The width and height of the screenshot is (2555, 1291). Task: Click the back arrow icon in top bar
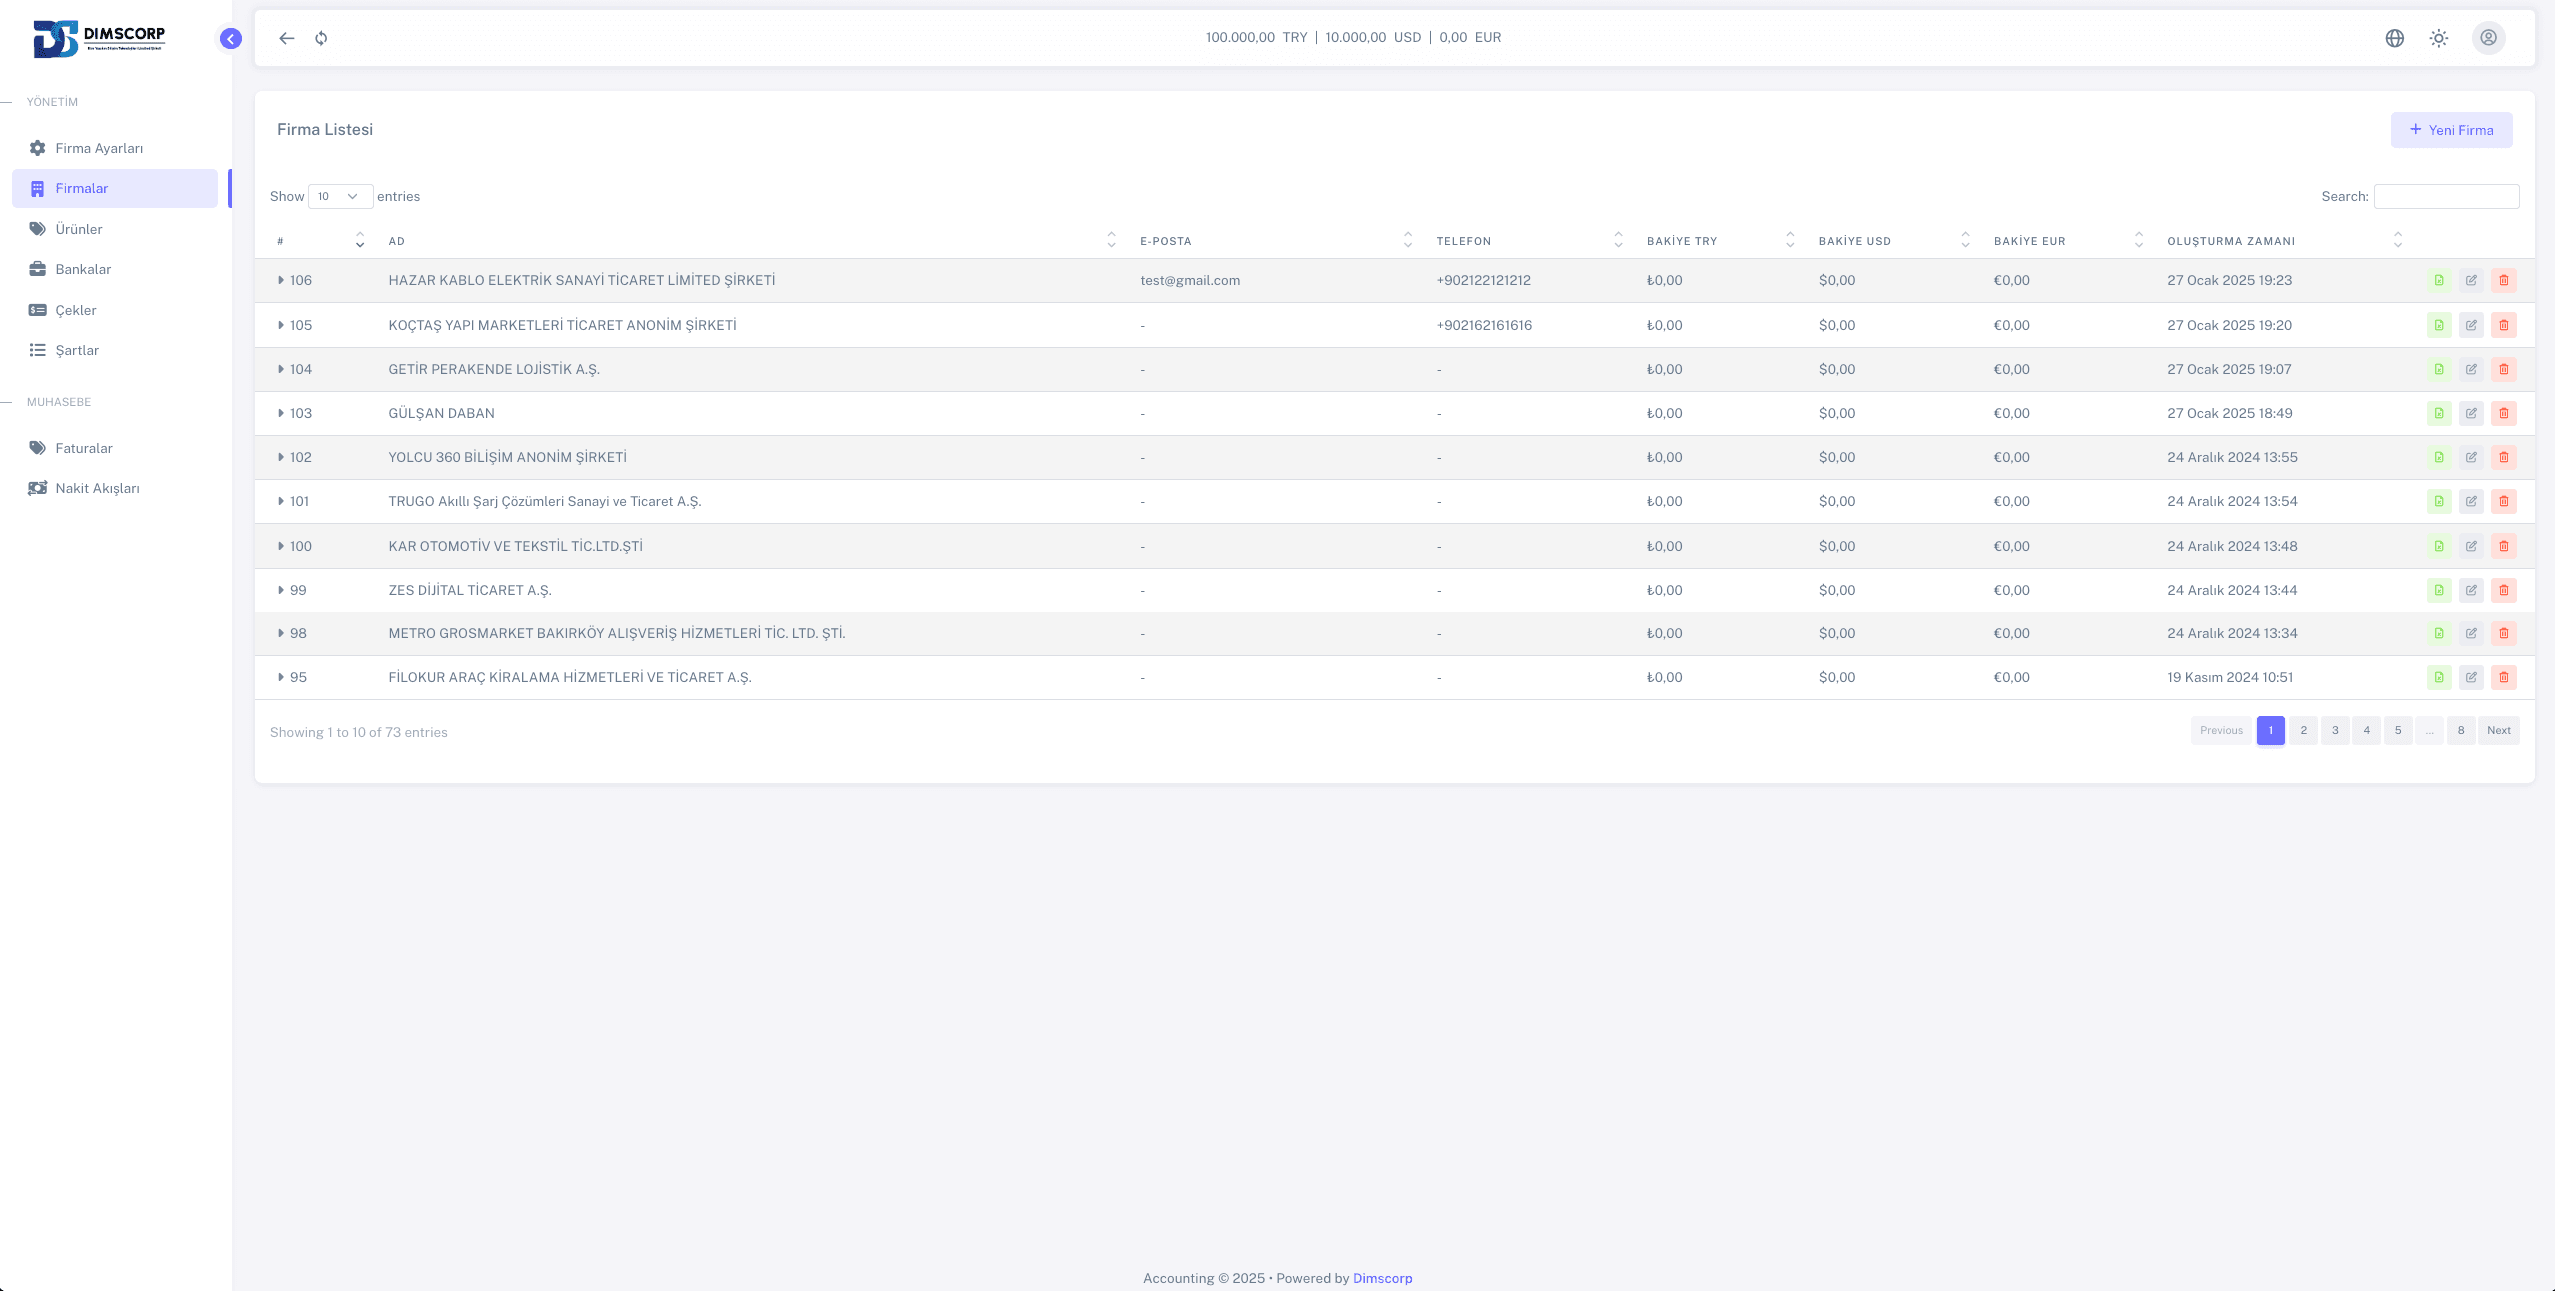287,38
